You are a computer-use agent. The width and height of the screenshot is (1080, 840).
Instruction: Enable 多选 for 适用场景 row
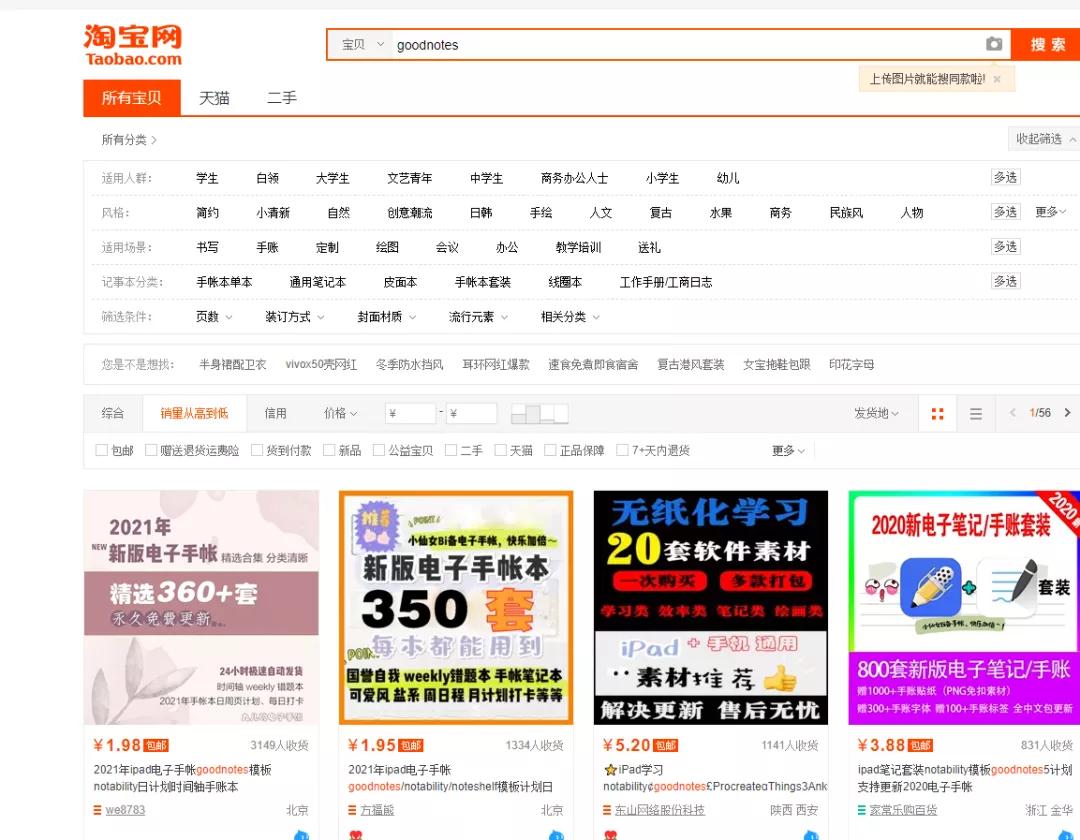pos(1005,246)
